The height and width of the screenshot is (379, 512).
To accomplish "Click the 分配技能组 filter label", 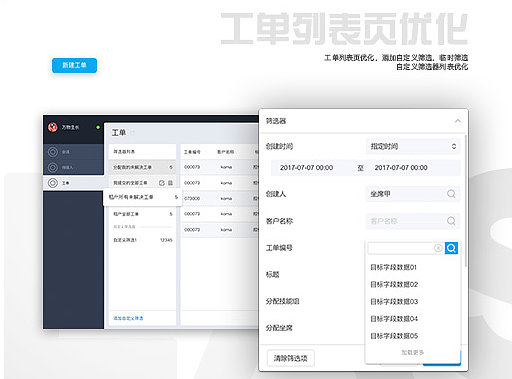I will coord(283,301).
